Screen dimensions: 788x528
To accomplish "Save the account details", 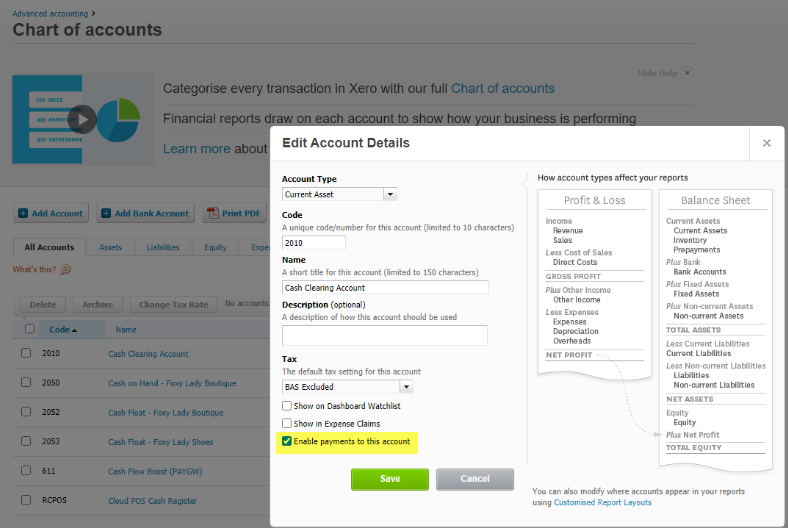I will pyautogui.click(x=390, y=479).
